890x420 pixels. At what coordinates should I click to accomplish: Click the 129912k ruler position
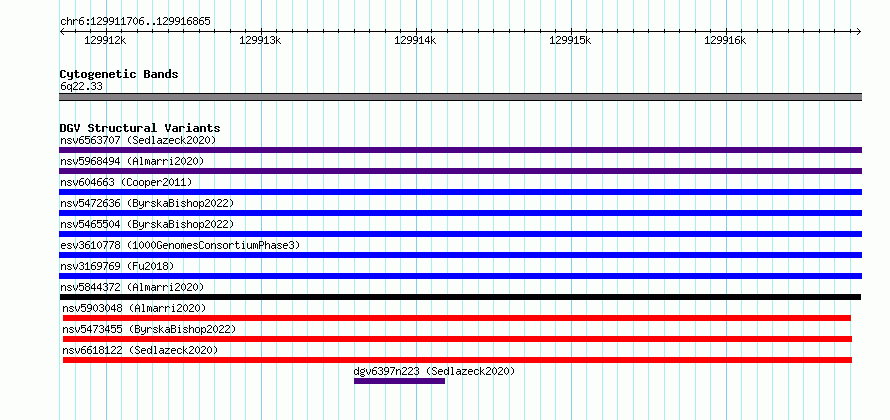tap(105, 40)
